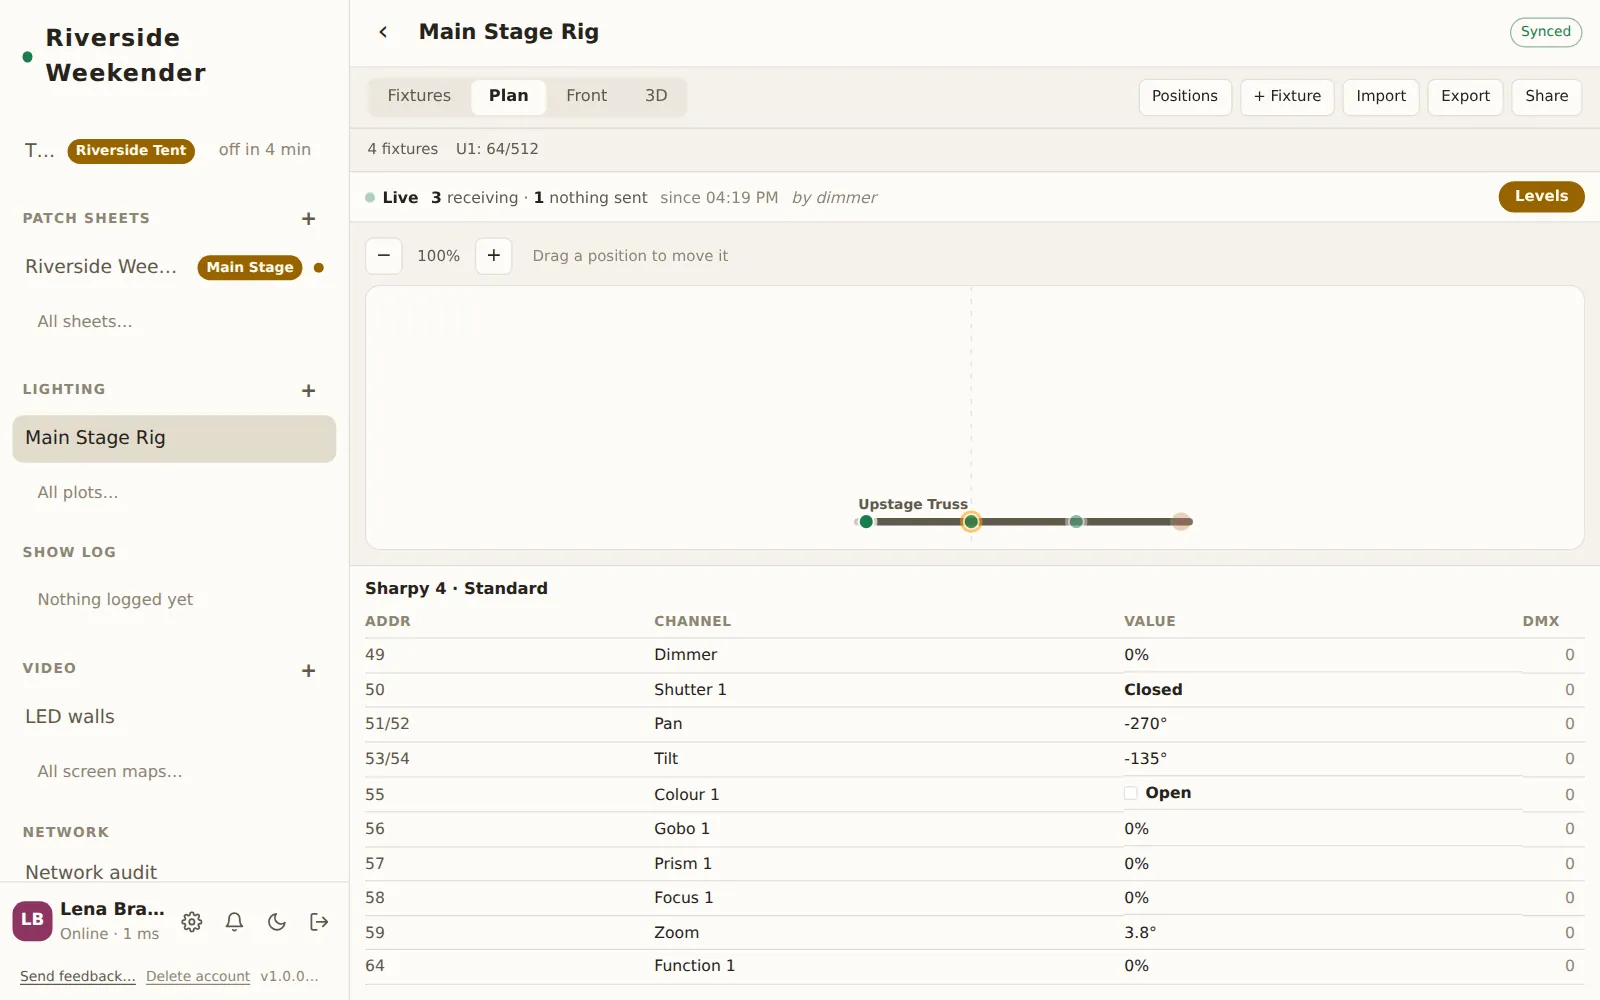The width and height of the screenshot is (1600, 1000).
Task: Toggle dark mode moon icon
Action: (277, 922)
